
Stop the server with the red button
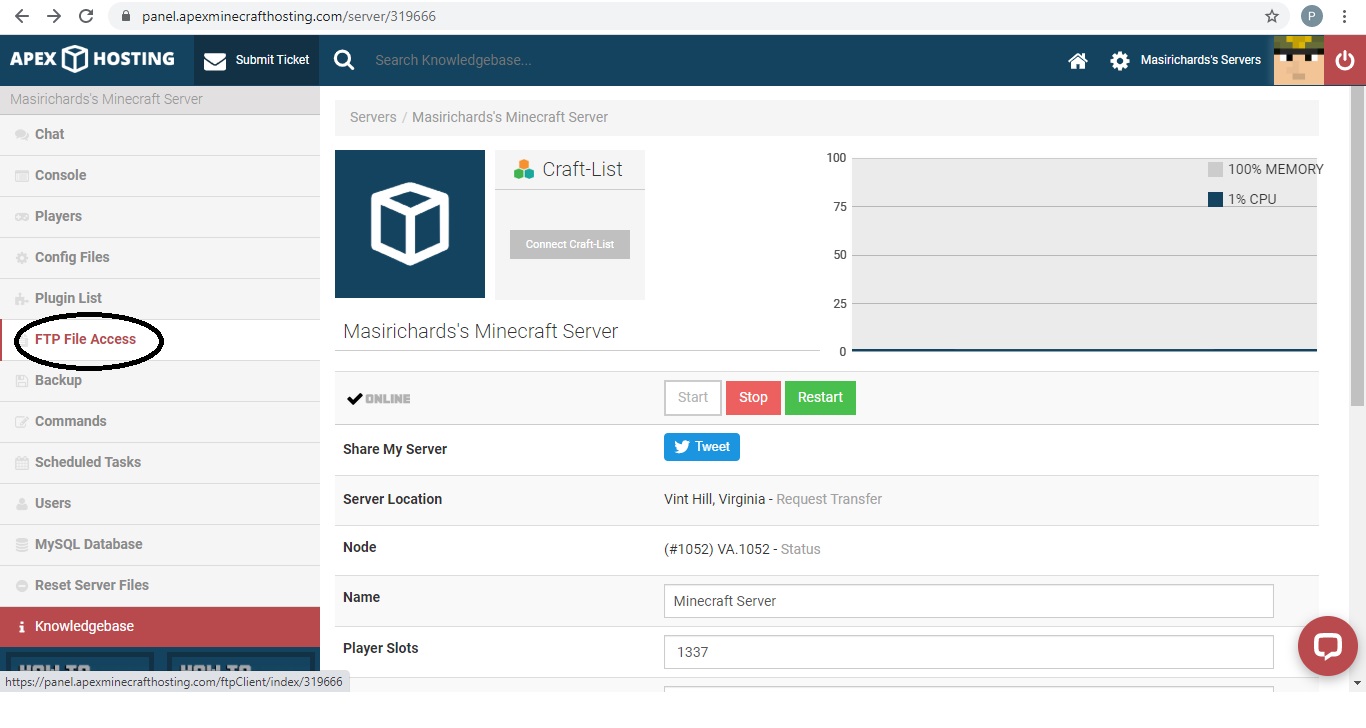[753, 397]
